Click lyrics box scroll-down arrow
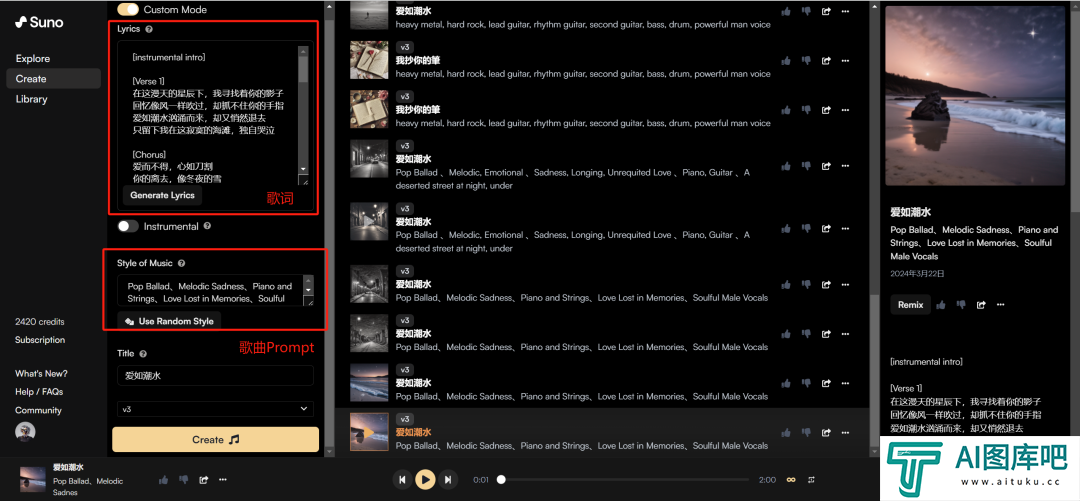This screenshot has height=501, width=1080. point(303,169)
